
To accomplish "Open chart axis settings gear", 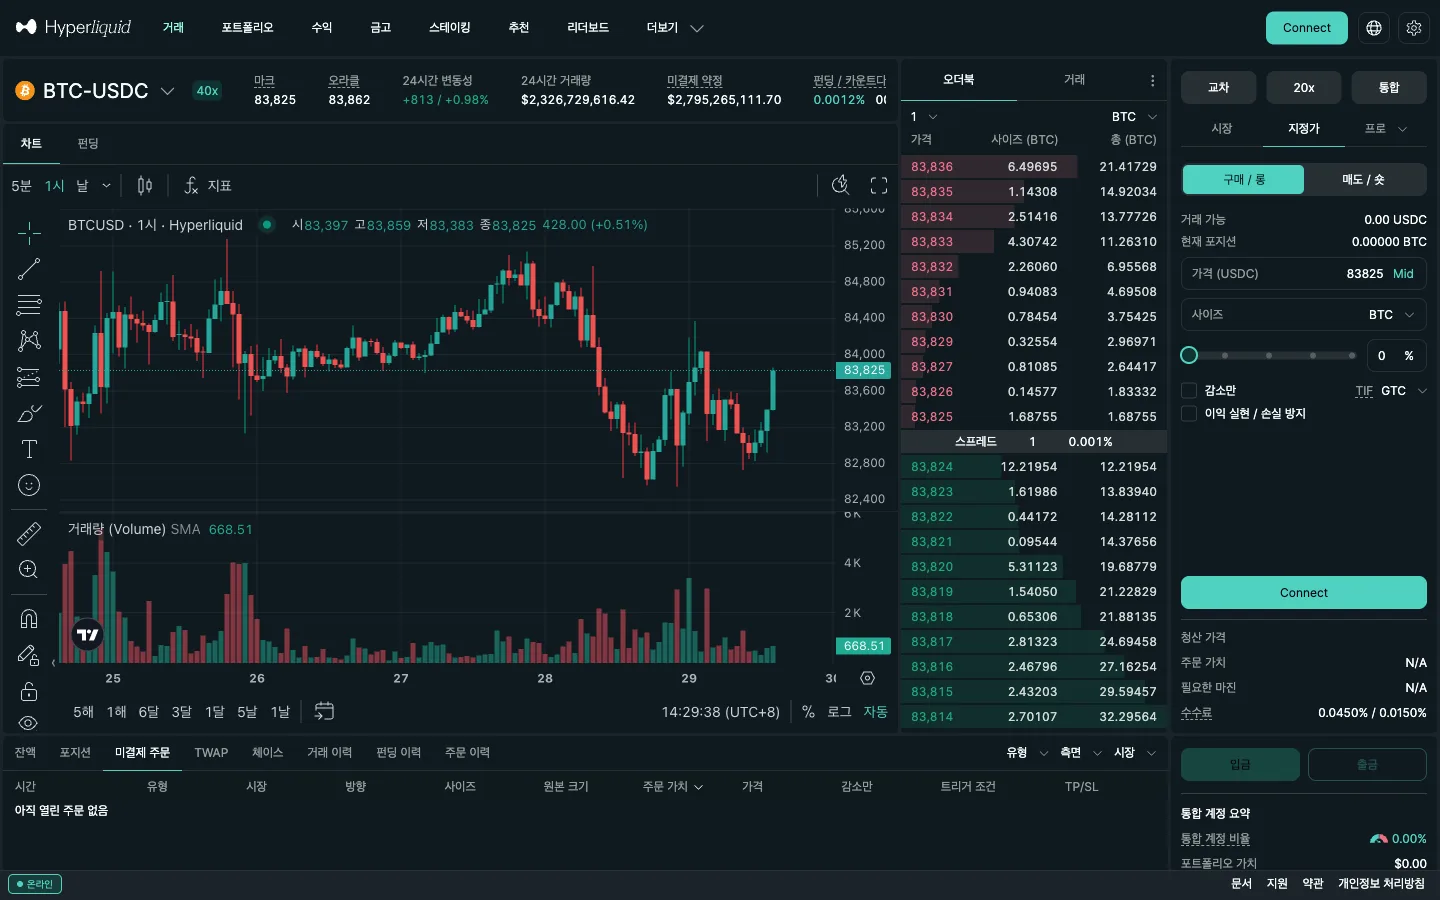I will tap(867, 678).
